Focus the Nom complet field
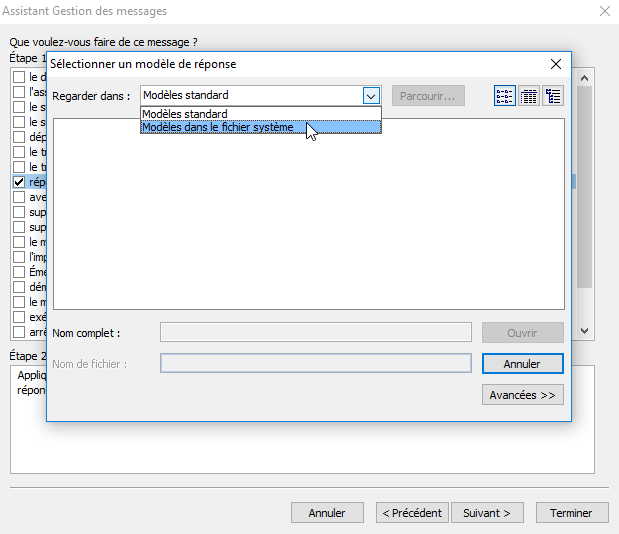Screen dimensions: 619x534 click(316, 332)
